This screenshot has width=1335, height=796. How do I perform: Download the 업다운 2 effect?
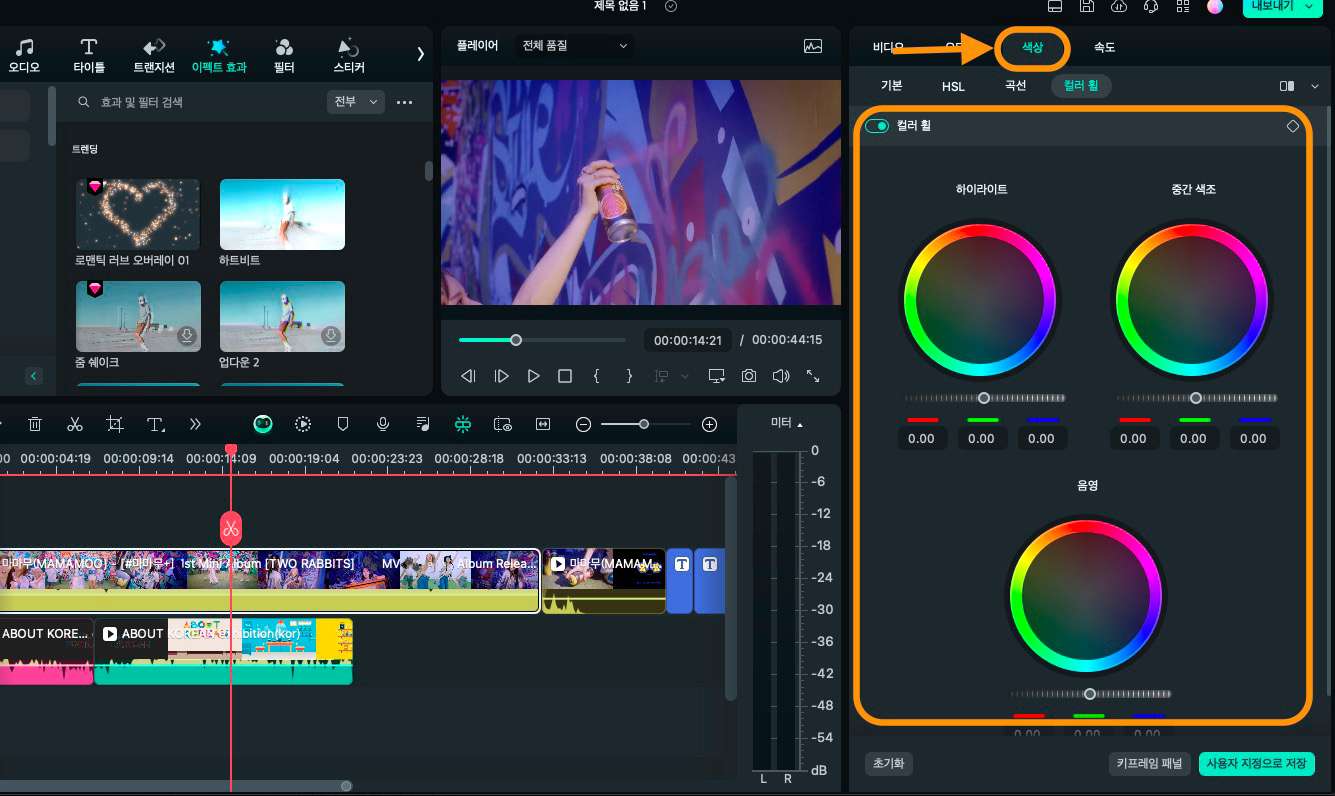point(330,336)
